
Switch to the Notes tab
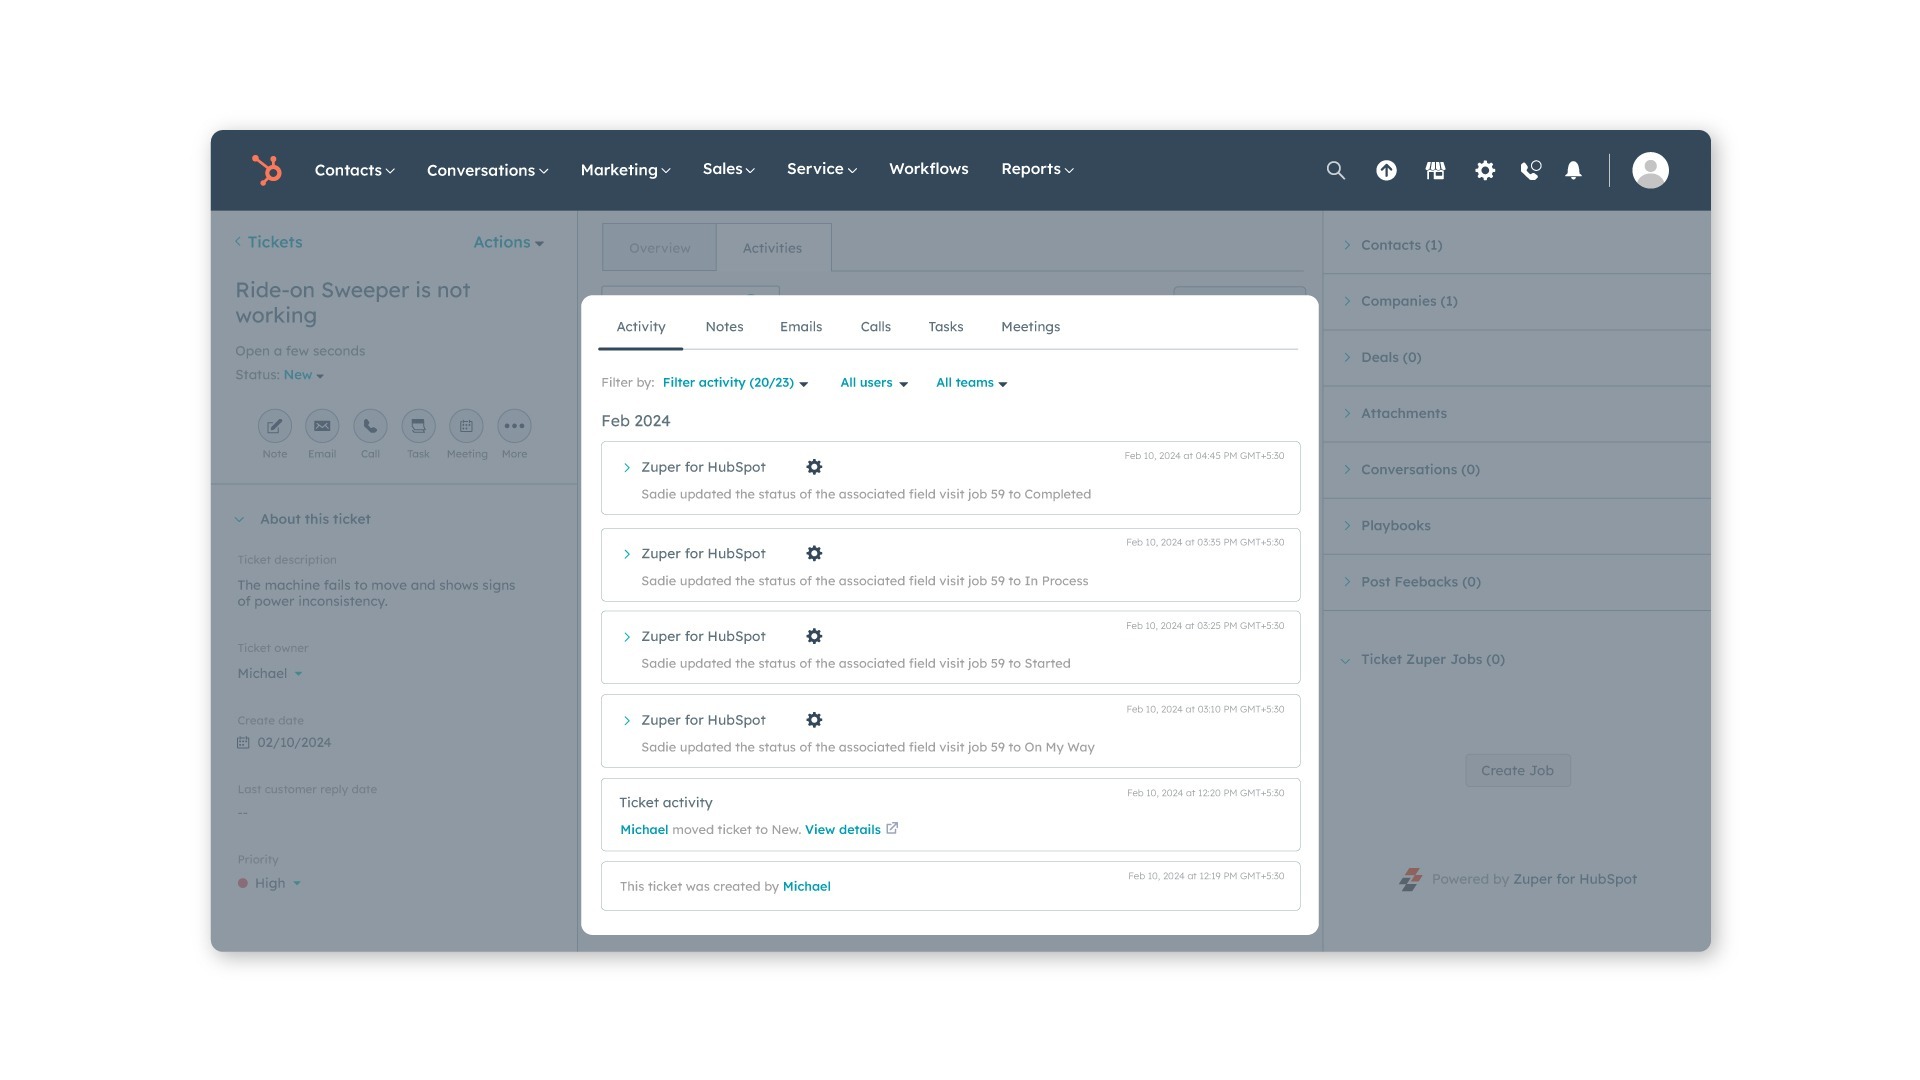[x=724, y=327]
